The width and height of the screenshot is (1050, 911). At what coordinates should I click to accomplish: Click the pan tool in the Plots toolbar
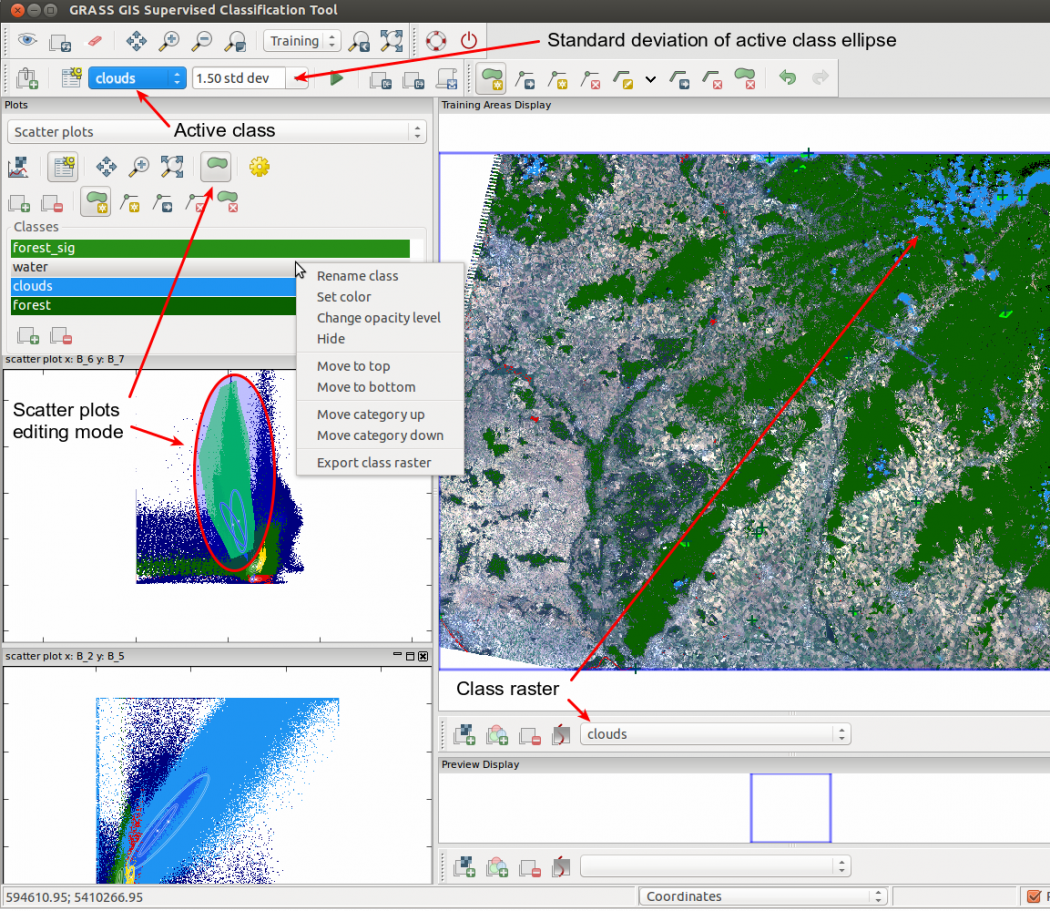[106, 167]
